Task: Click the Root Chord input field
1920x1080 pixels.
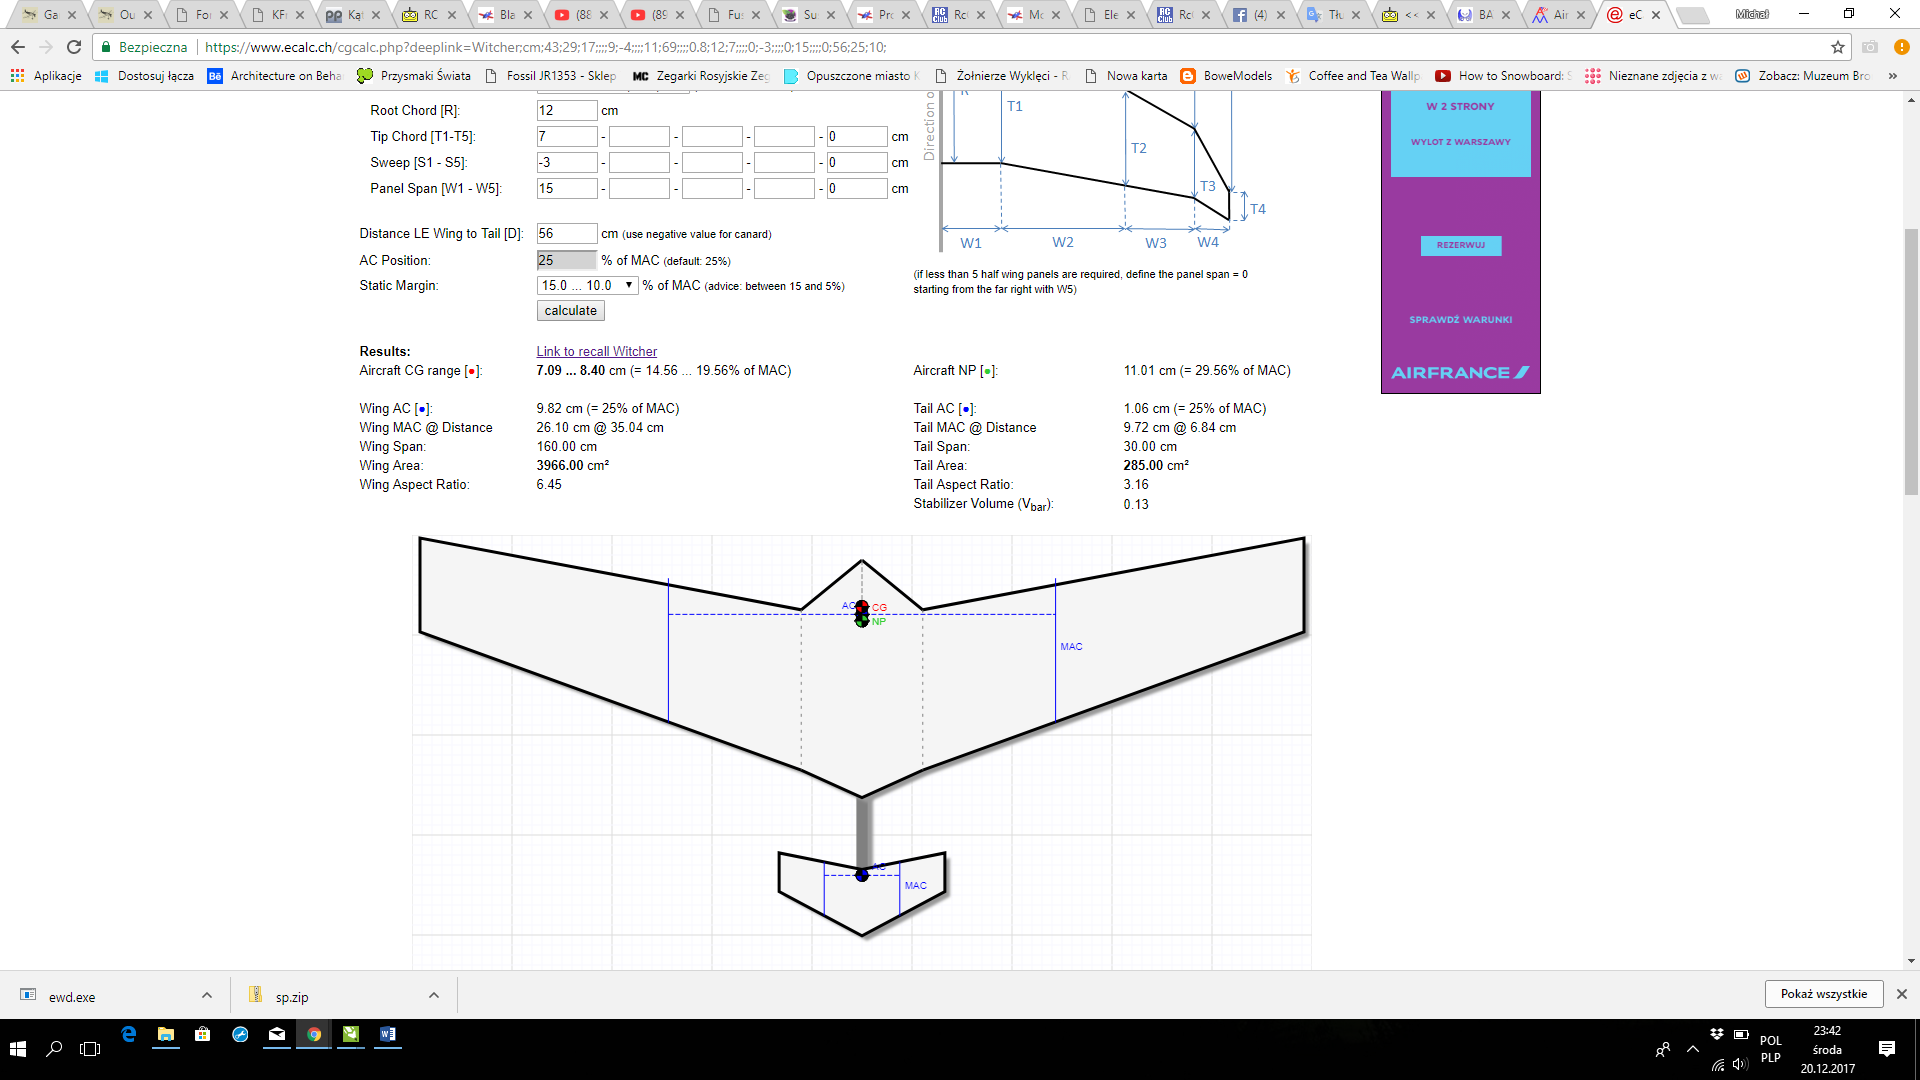Action: tap(566, 111)
